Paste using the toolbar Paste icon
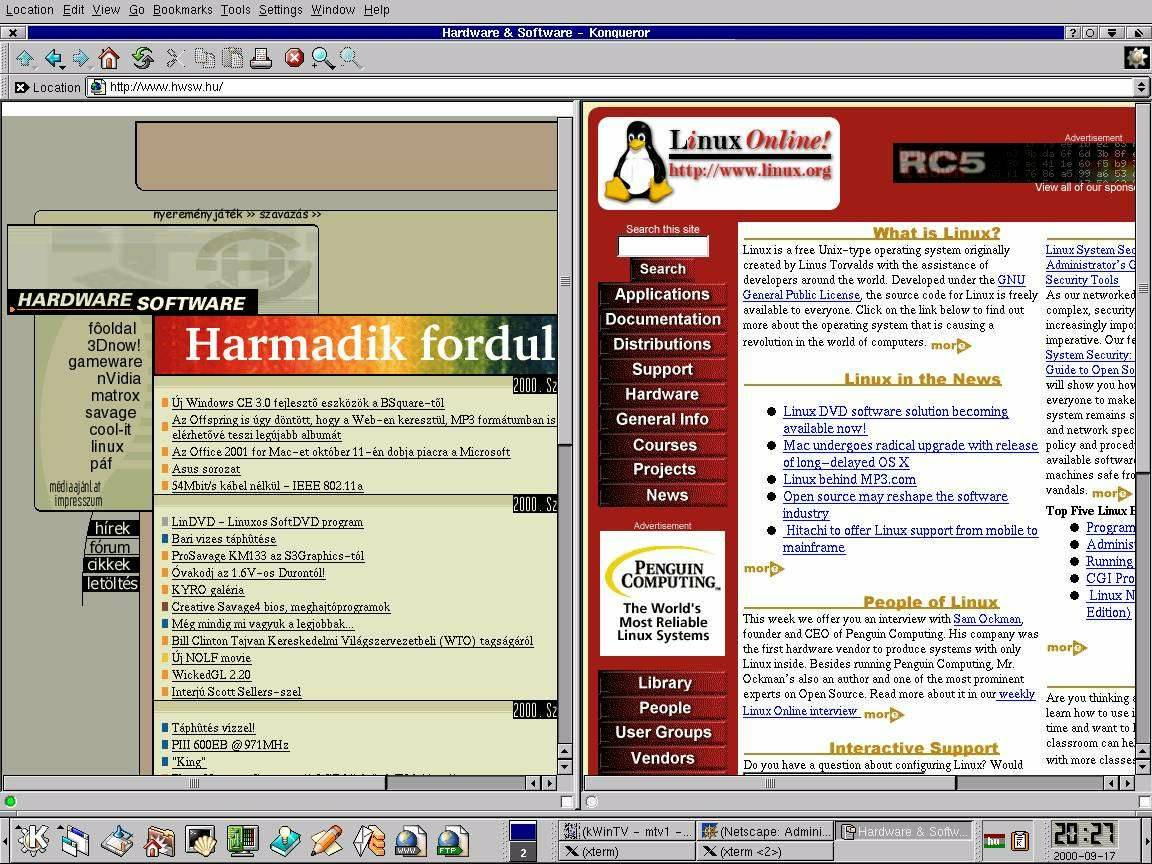Screen dimensions: 1152x864 click(233, 58)
